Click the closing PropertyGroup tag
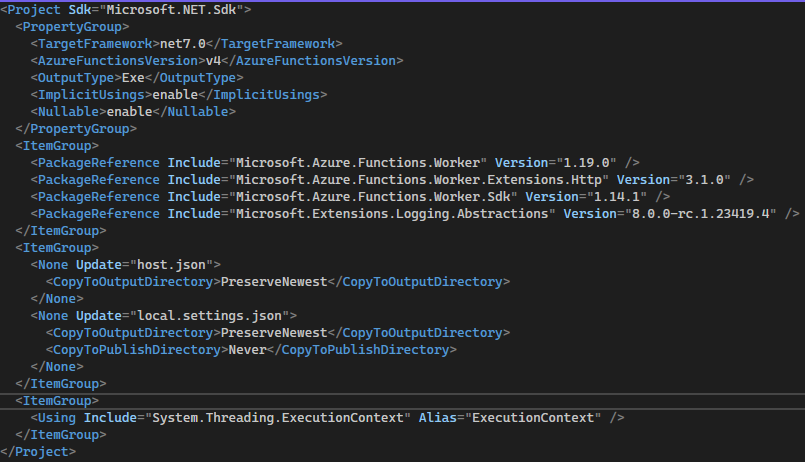The width and height of the screenshot is (805, 462). tap(76, 128)
